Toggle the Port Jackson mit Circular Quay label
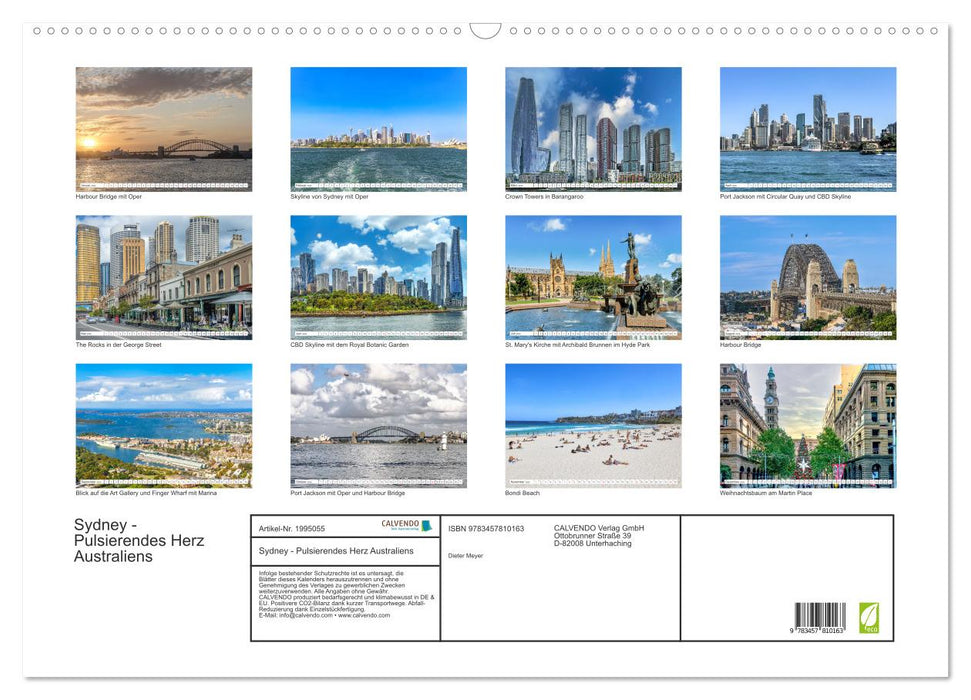 [783, 196]
